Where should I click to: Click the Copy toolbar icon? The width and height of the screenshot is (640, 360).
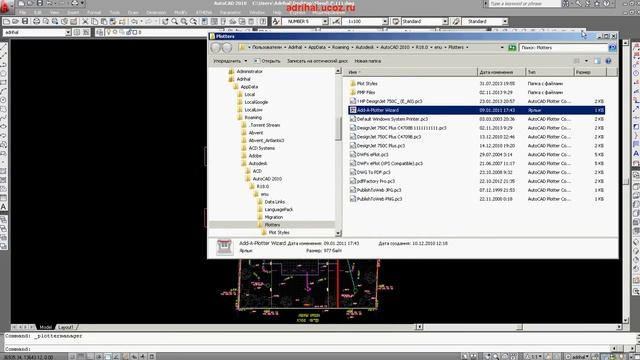click(x=95, y=21)
